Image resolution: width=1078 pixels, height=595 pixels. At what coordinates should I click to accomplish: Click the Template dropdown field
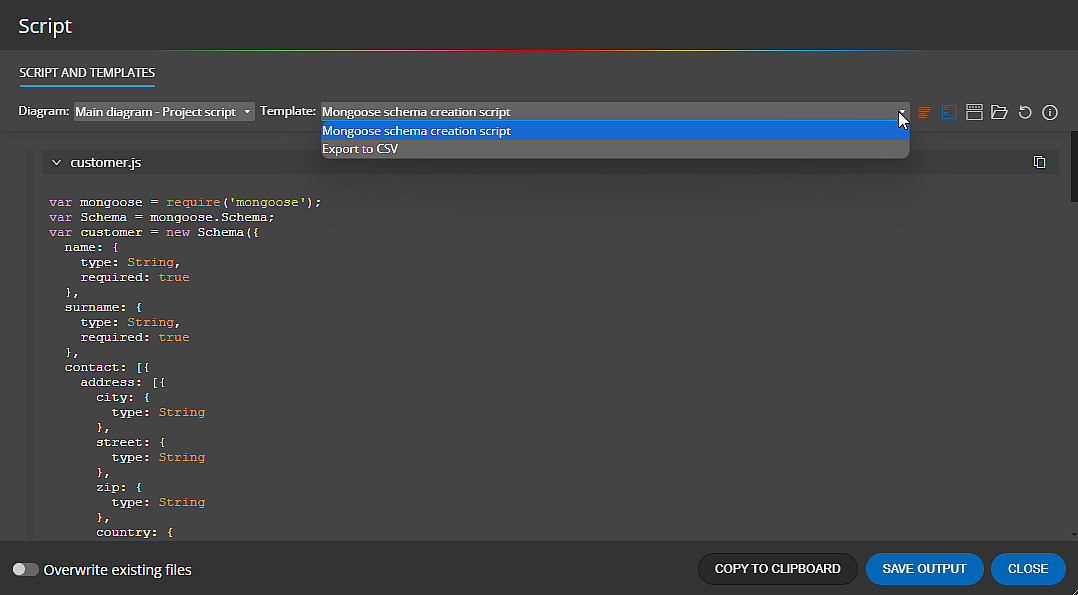[x=612, y=112]
